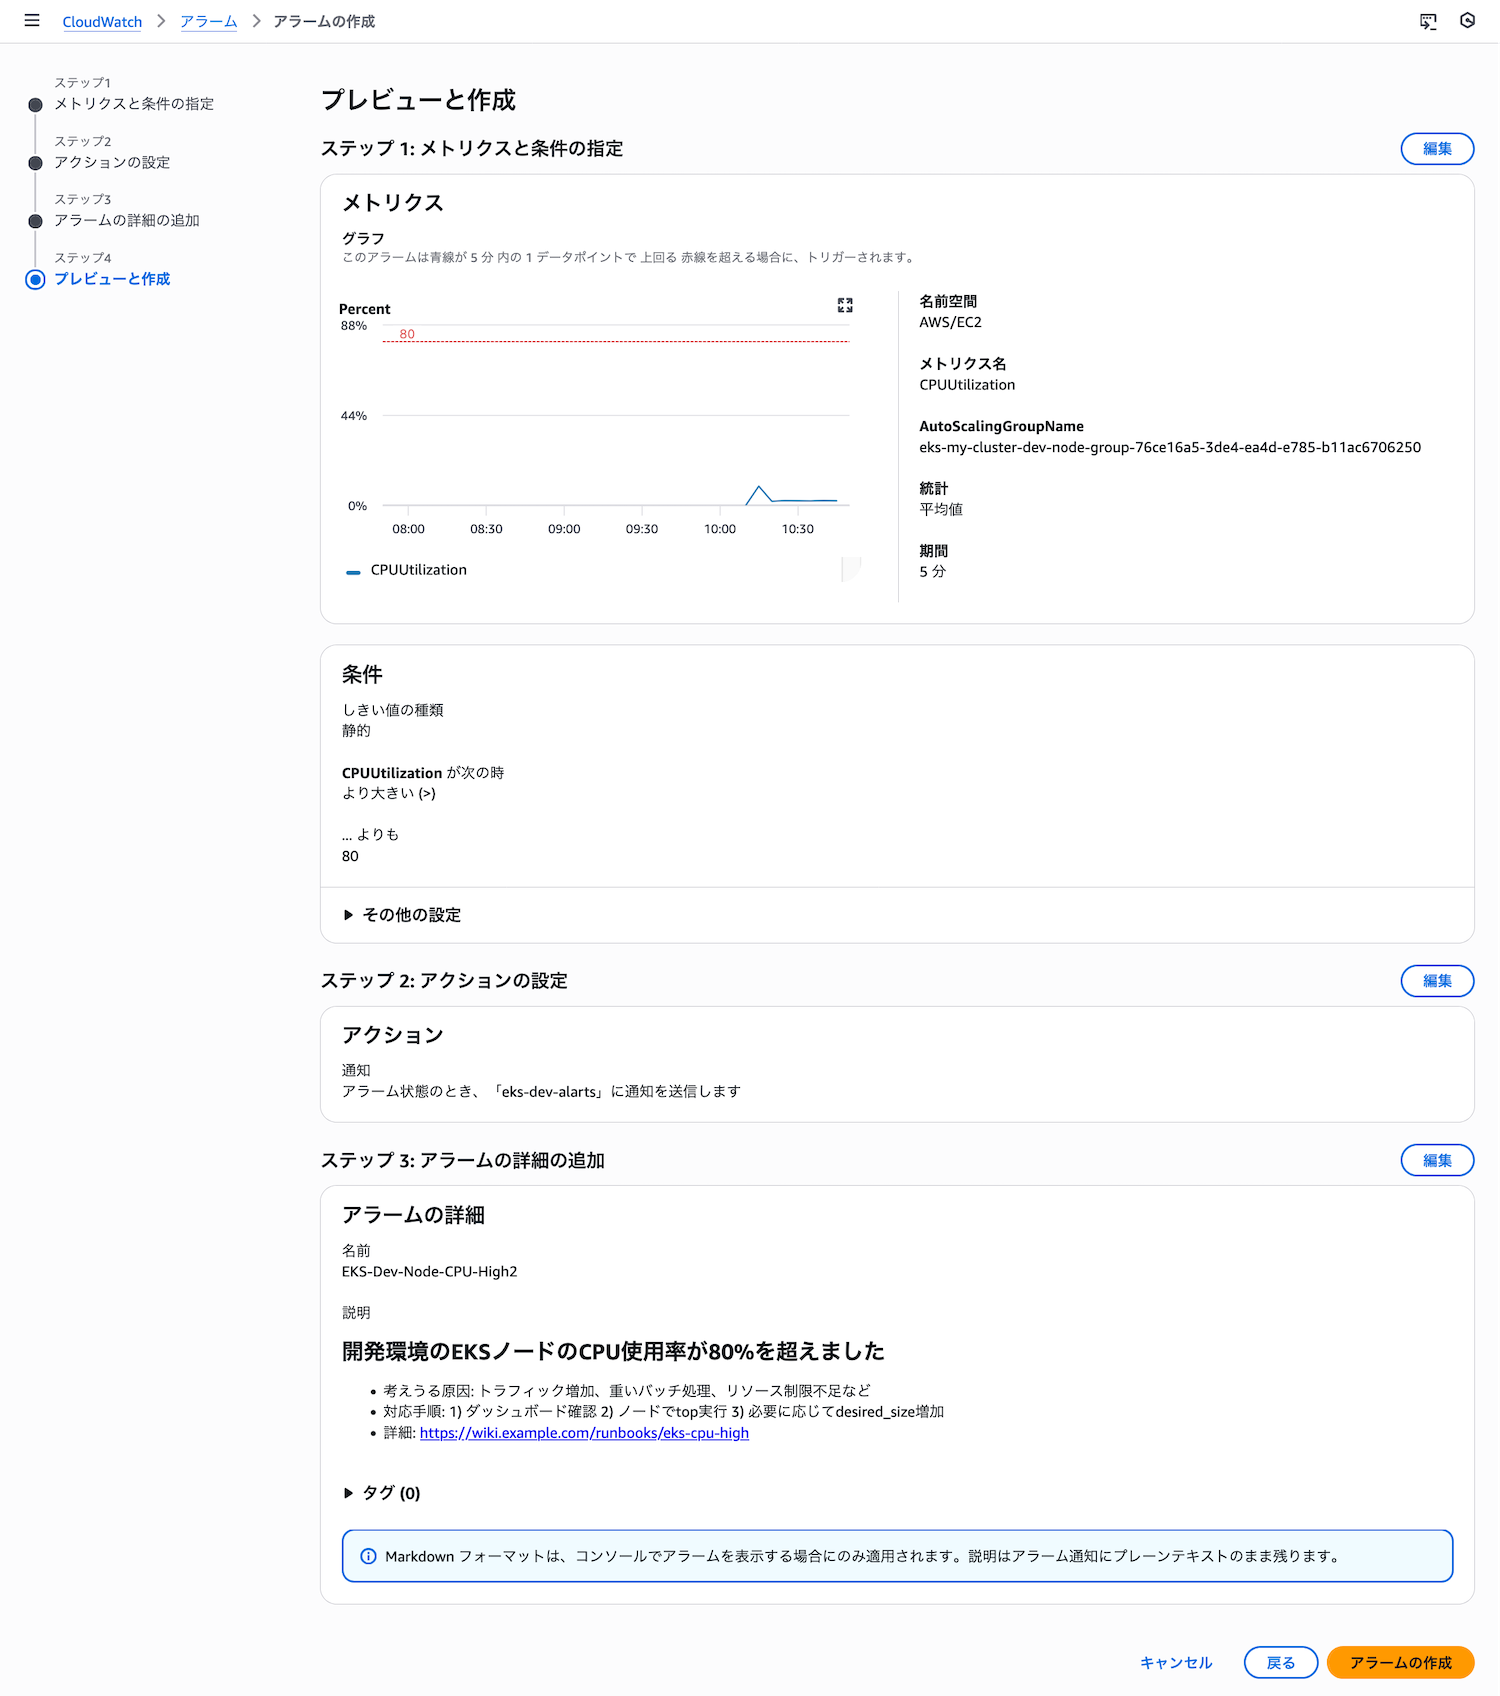Open the CloudWatch breadcrumb link
1500x1696 pixels.
click(102, 21)
